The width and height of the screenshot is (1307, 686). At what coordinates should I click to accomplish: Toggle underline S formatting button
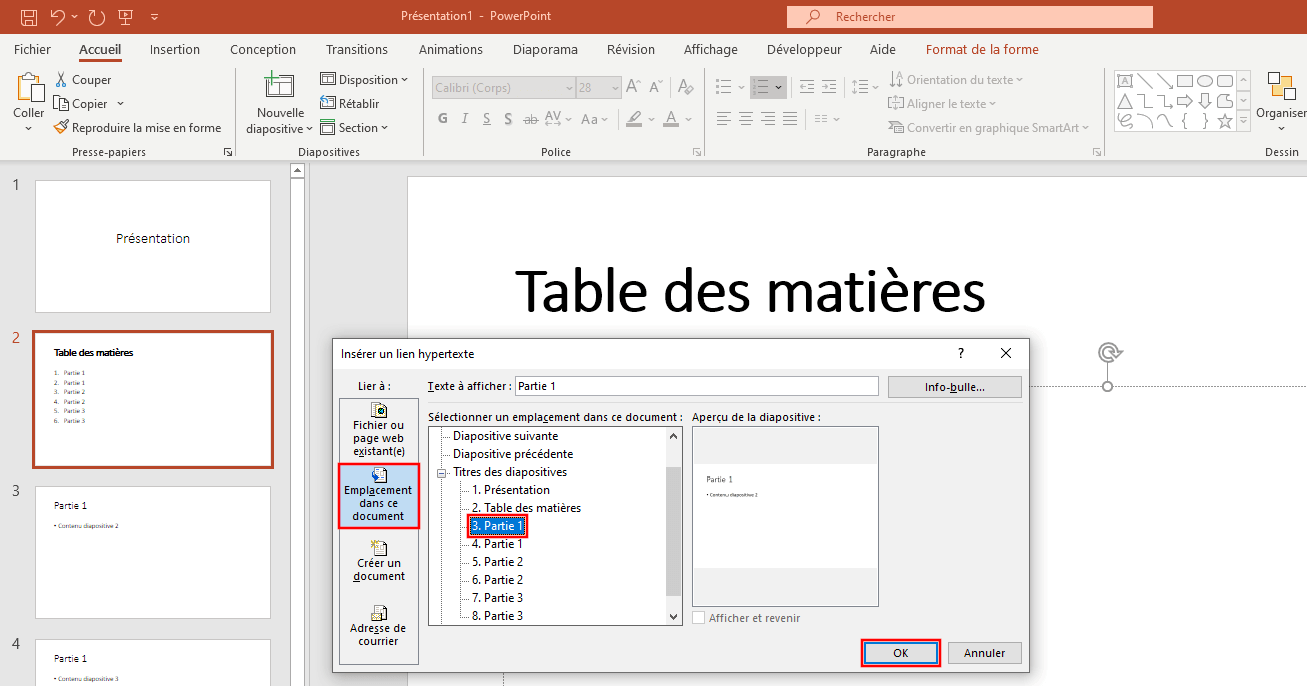pos(486,119)
